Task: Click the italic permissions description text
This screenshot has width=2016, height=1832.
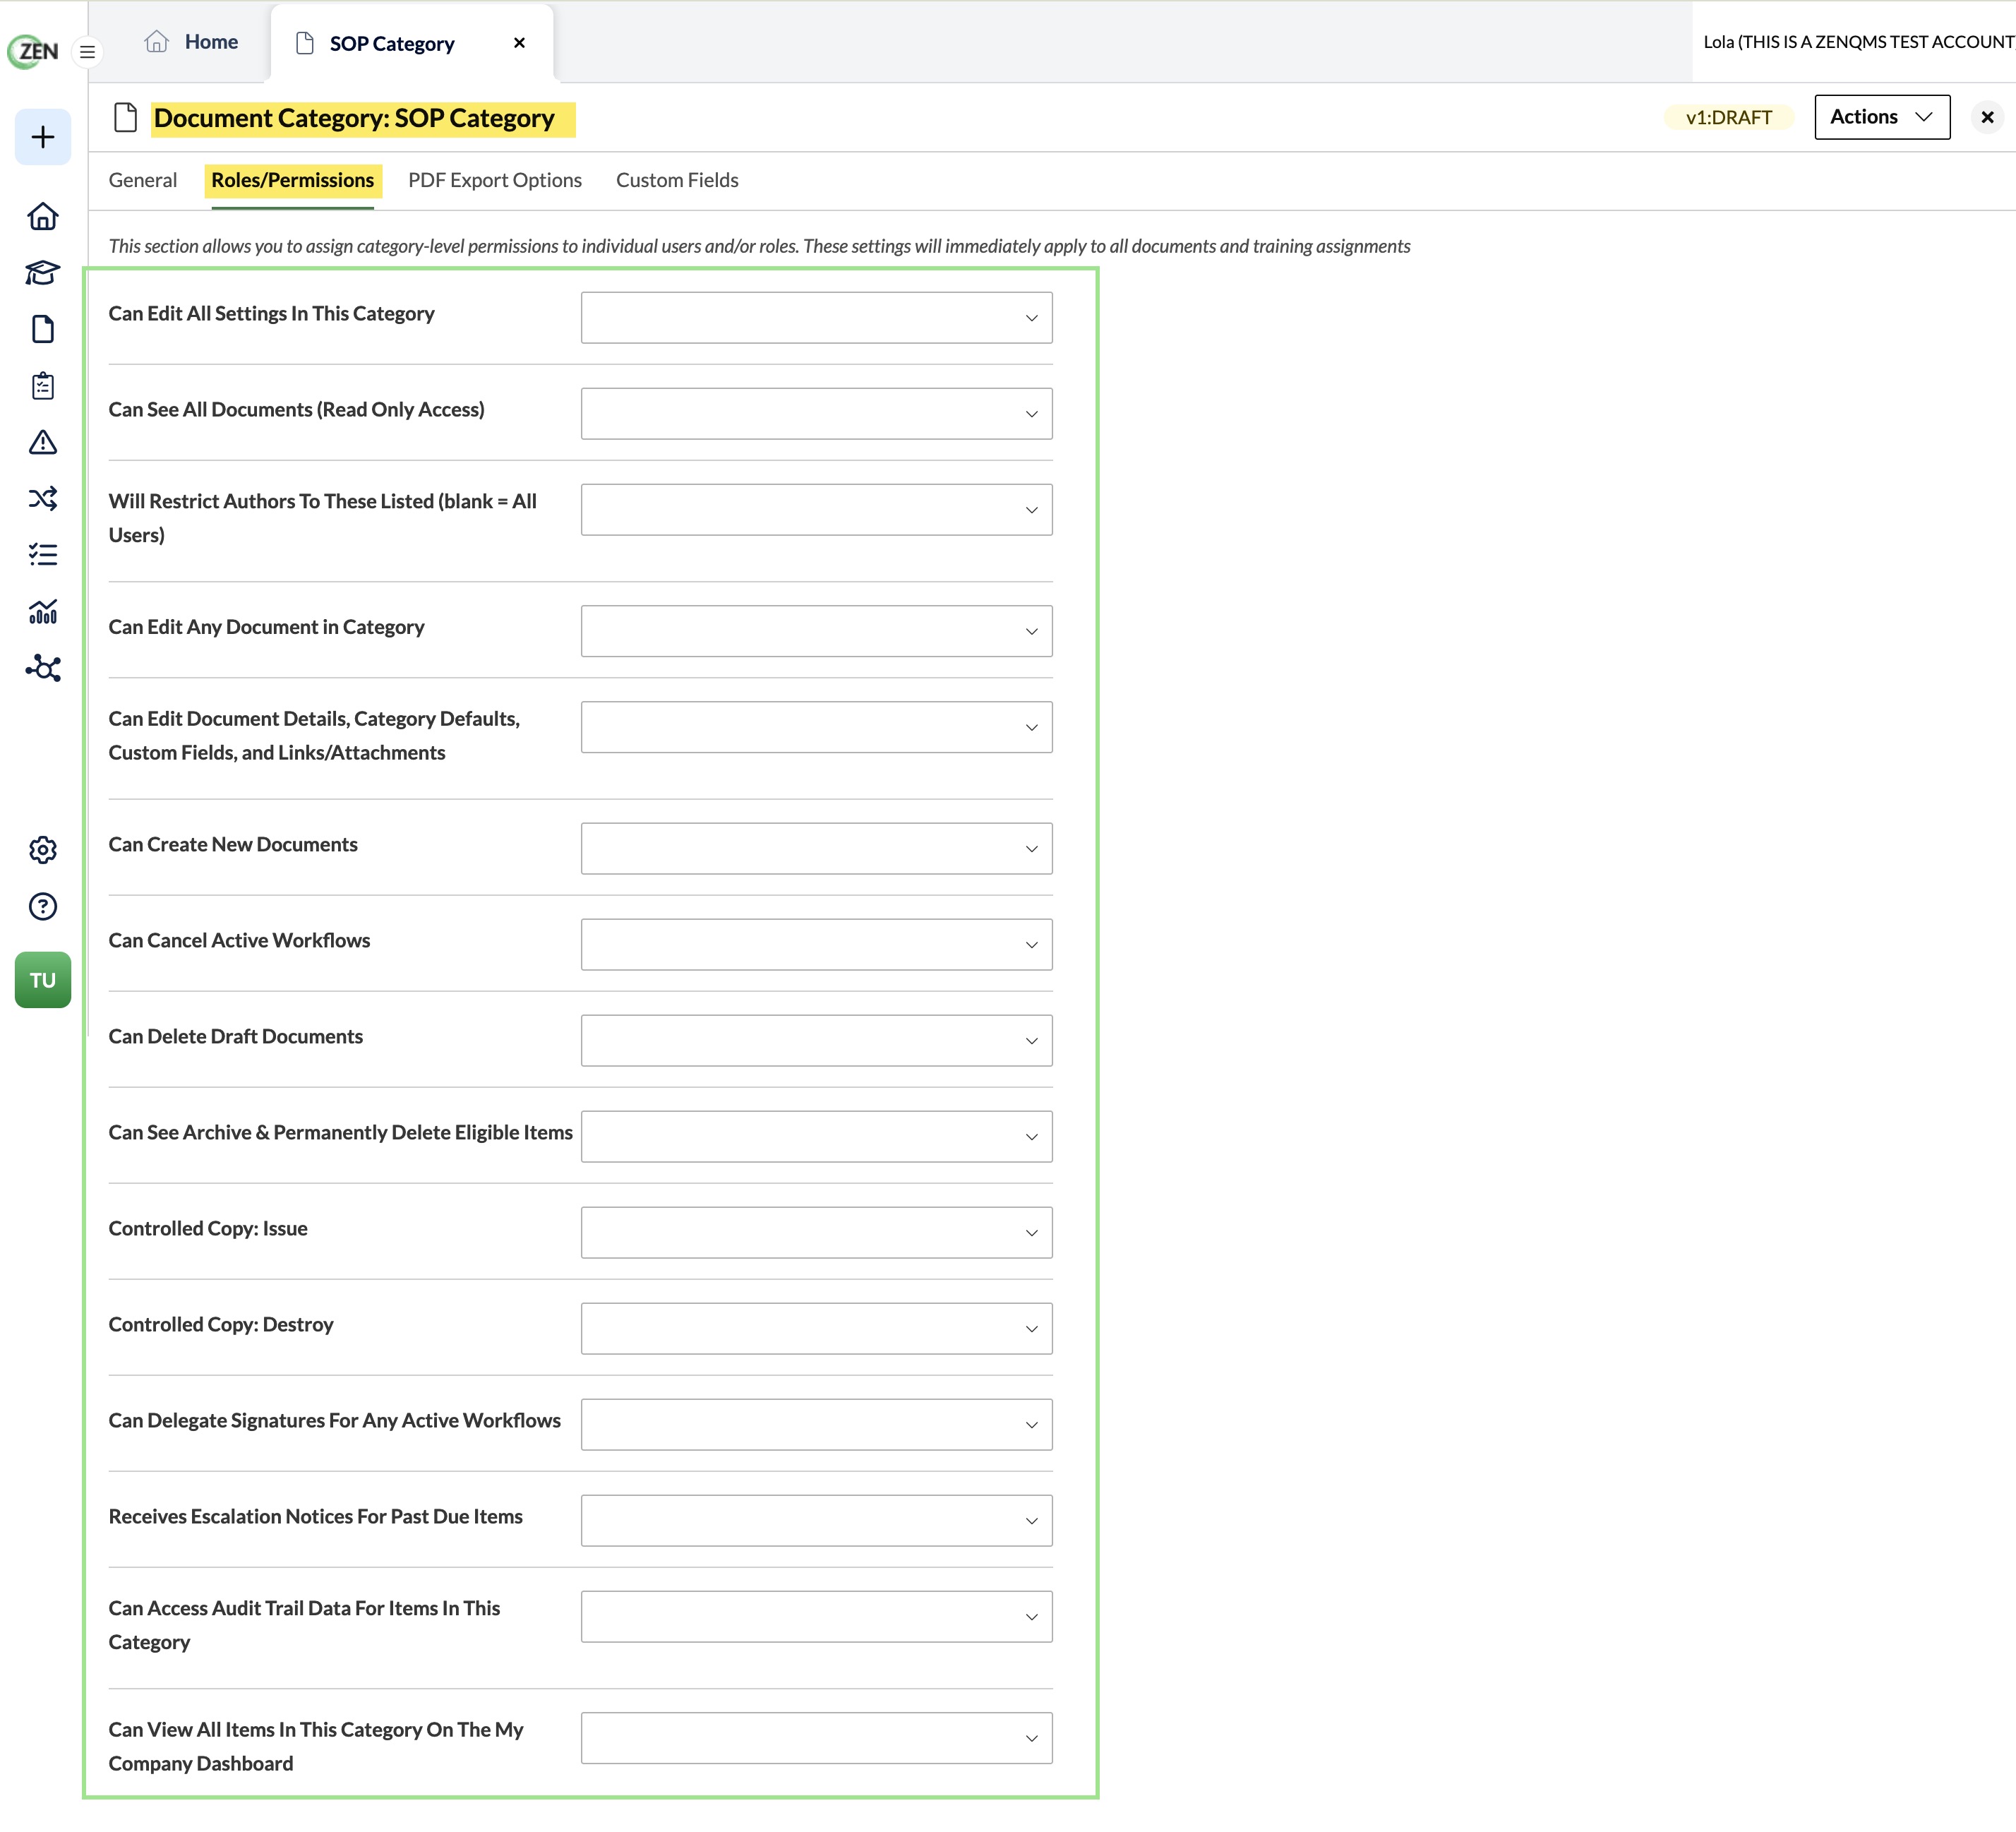Action: (759, 246)
